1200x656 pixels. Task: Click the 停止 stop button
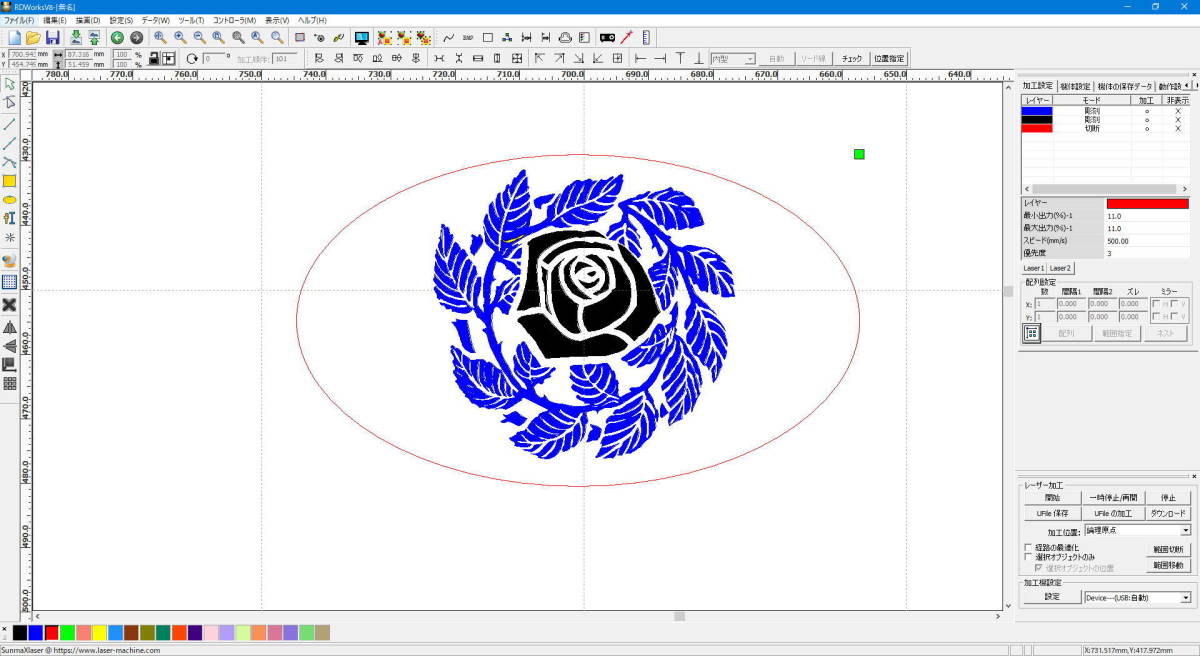[x=1168, y=498]
